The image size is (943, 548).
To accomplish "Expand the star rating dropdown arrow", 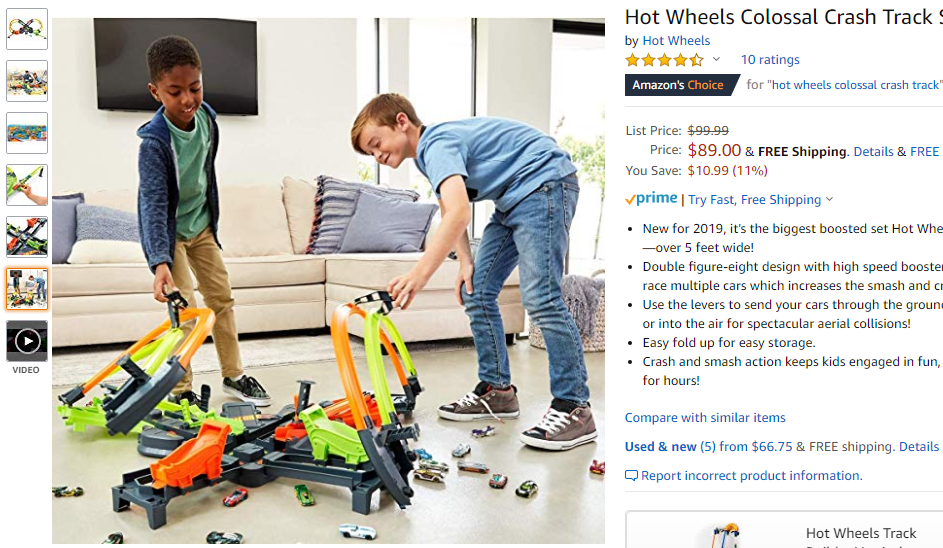I will click(716, 59).
